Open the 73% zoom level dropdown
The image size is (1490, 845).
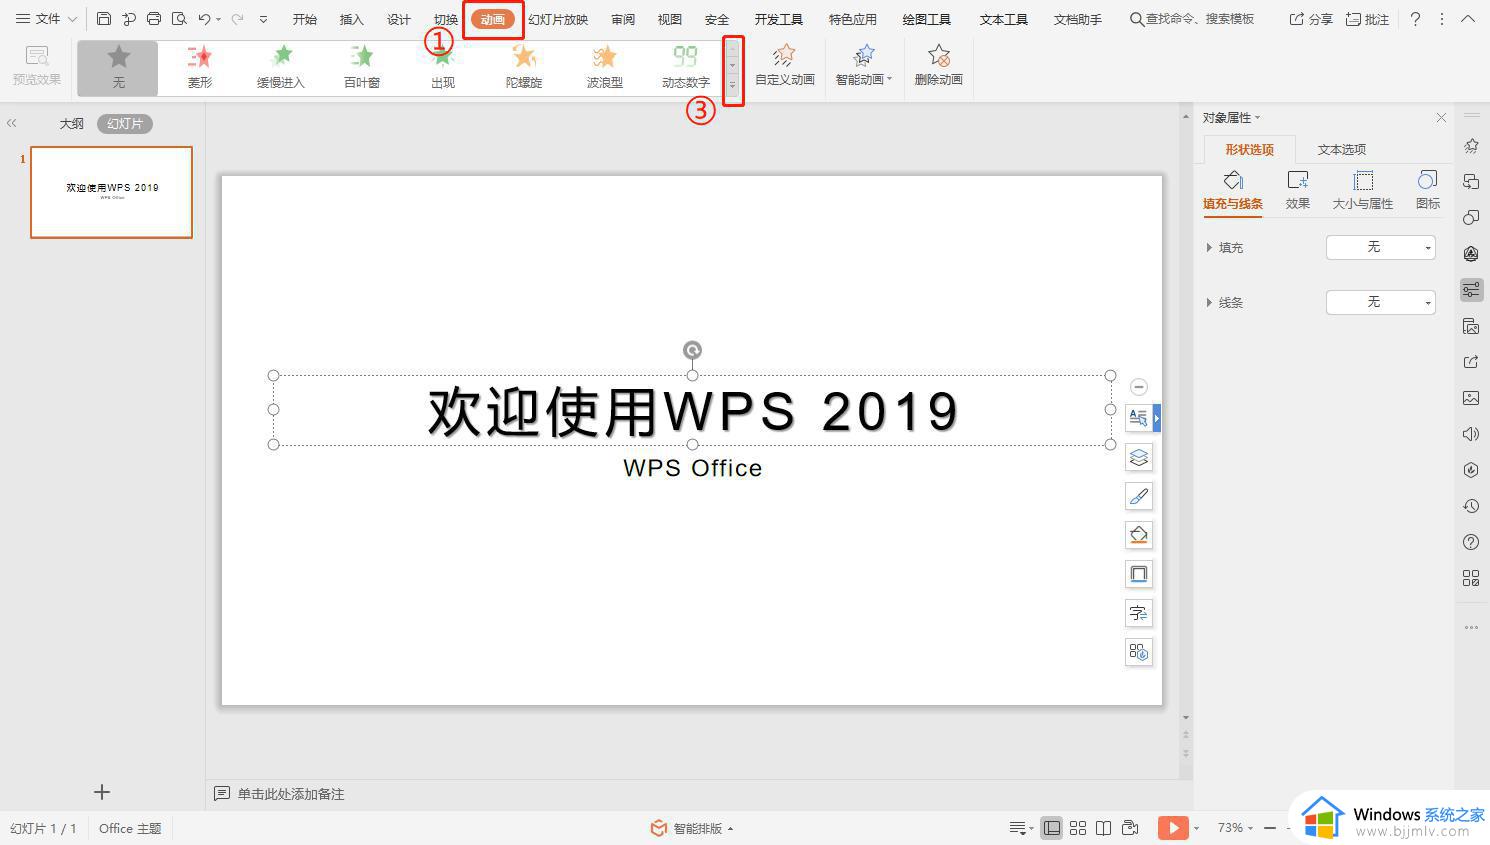click(x=1235, y=828)
